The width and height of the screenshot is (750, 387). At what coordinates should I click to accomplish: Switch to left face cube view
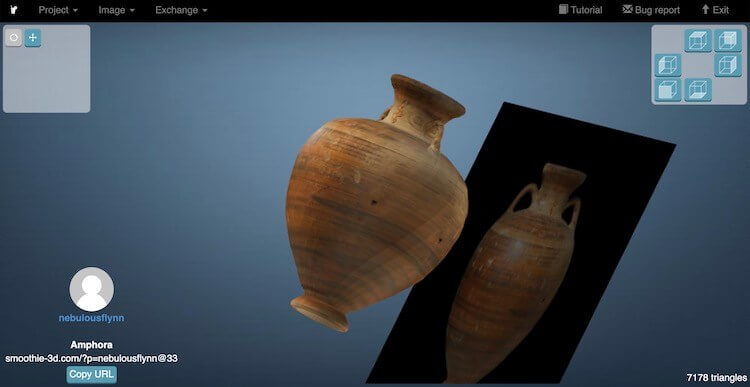[668, 65]
